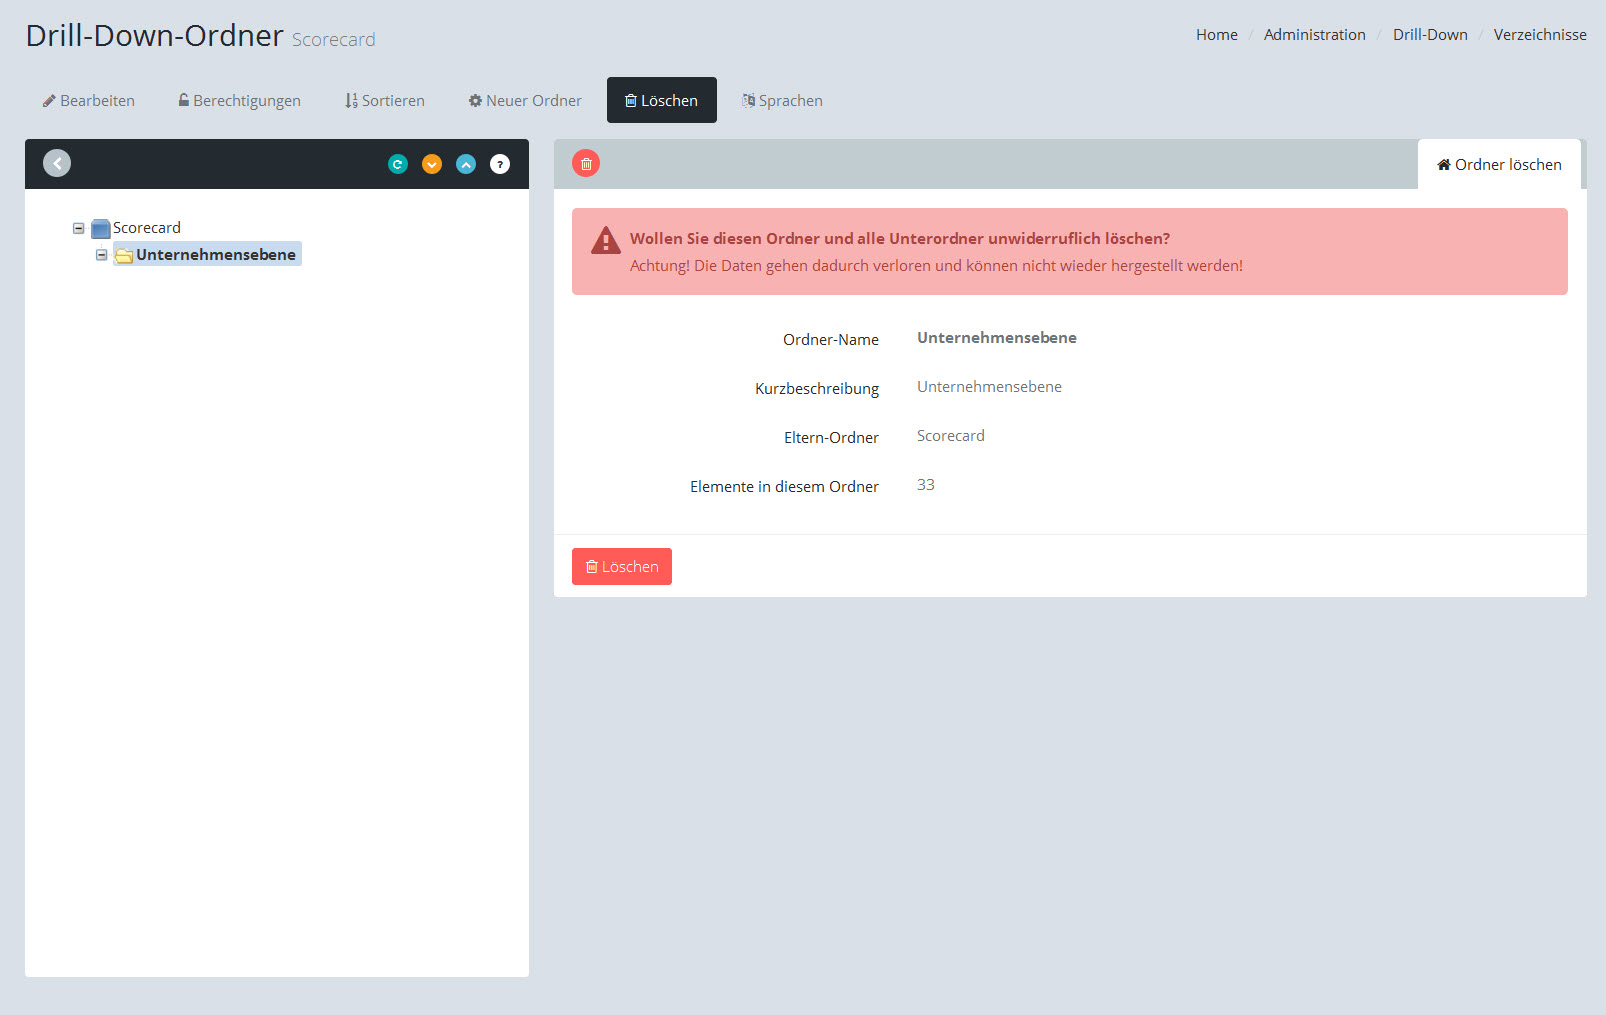
Task: Click the red trash circle icon
Action: [586, 163]
